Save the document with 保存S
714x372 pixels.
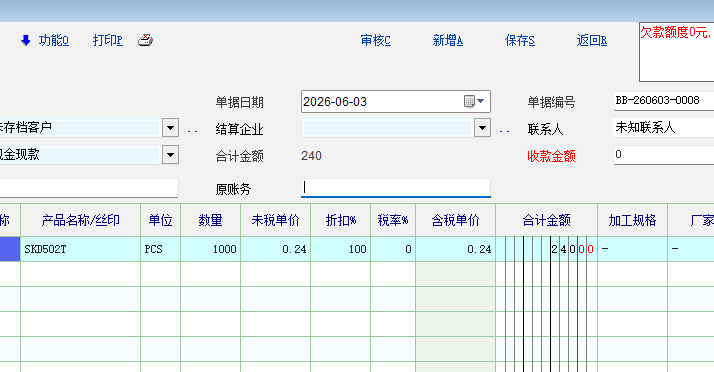point(520,41)
